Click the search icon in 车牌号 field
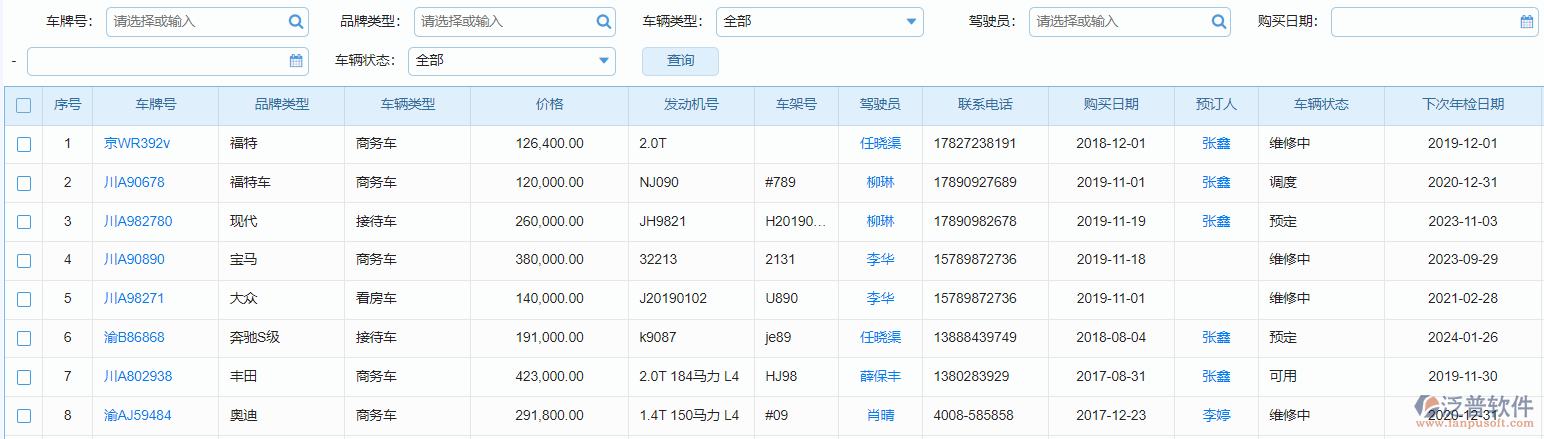This screenshot has width=1544, height=439. [x=296, y=21]
